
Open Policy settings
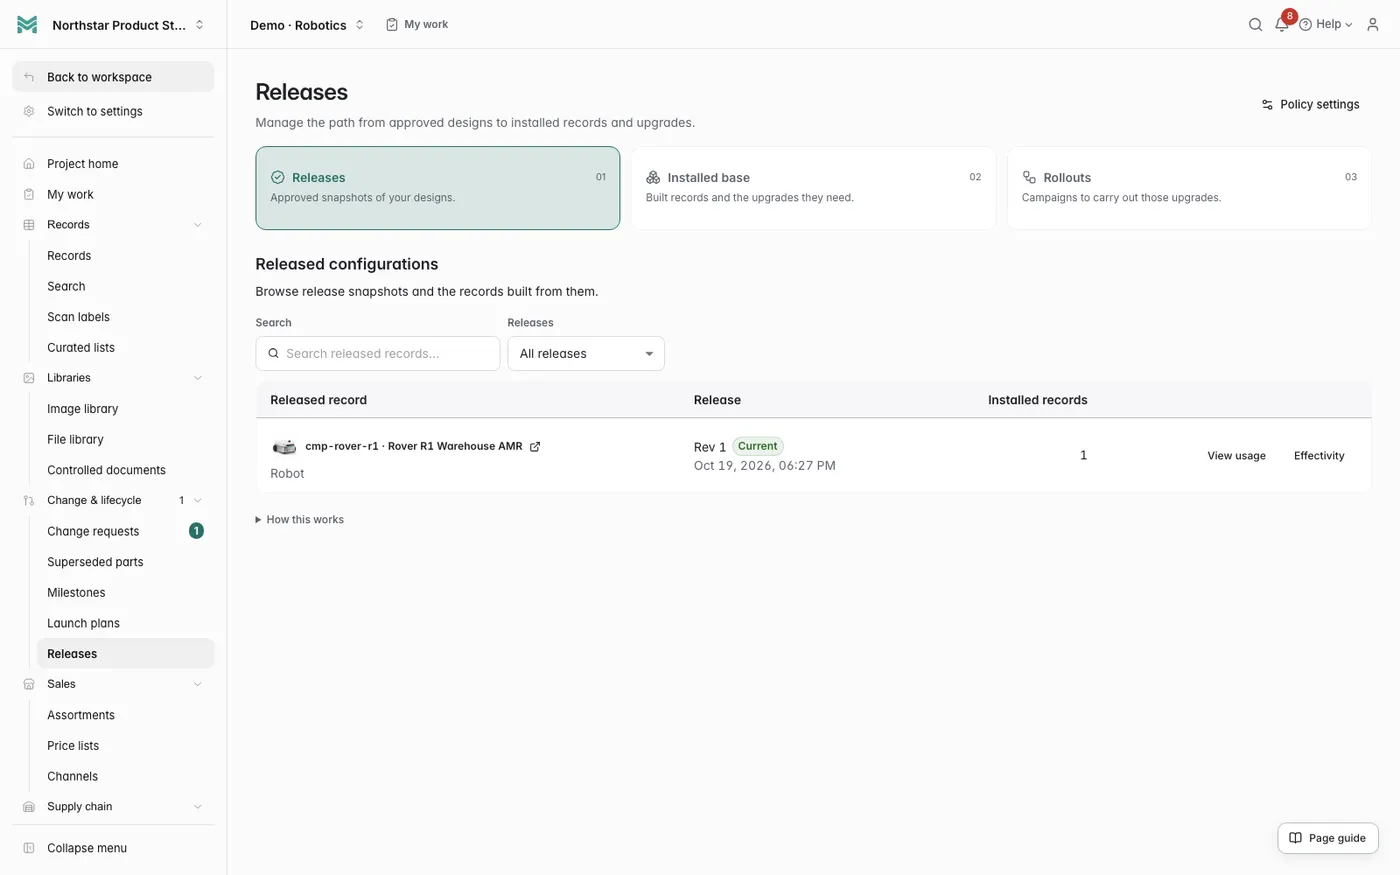coord(1310,104)
